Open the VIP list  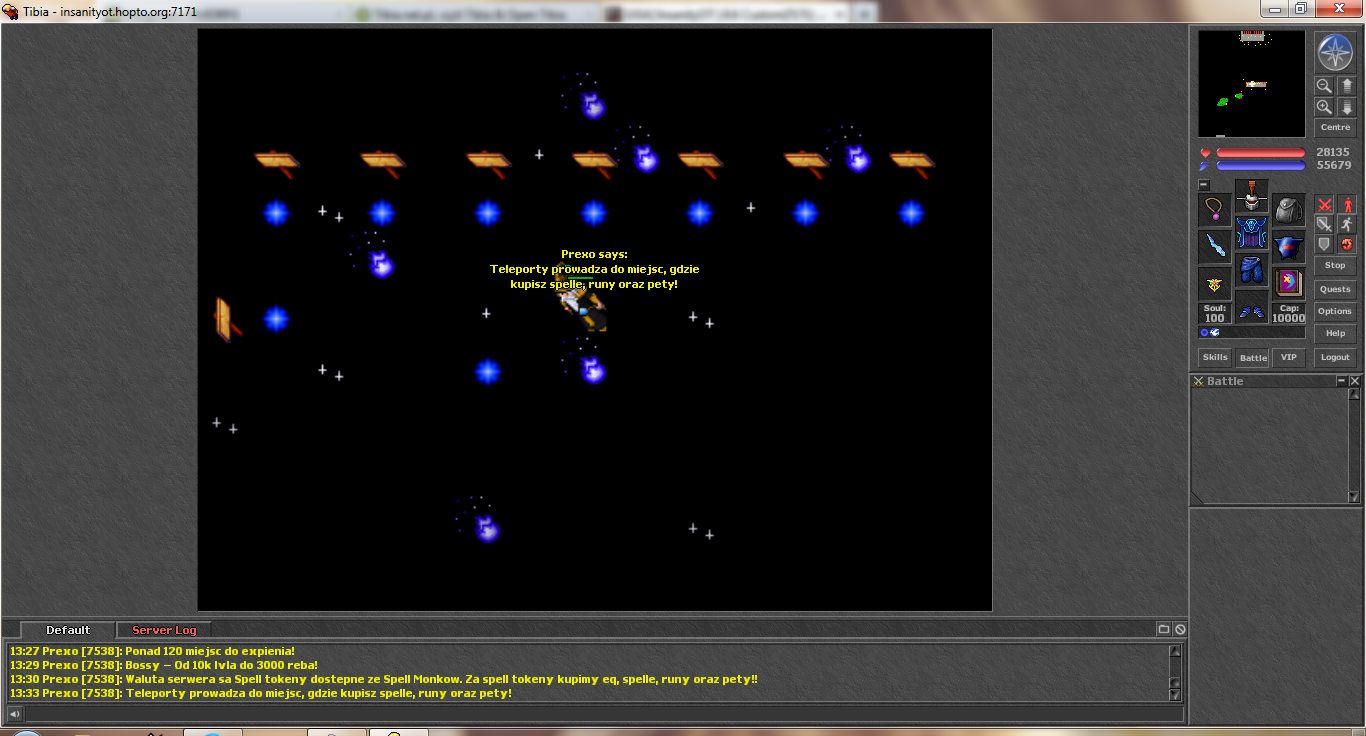pos(1289,357)
